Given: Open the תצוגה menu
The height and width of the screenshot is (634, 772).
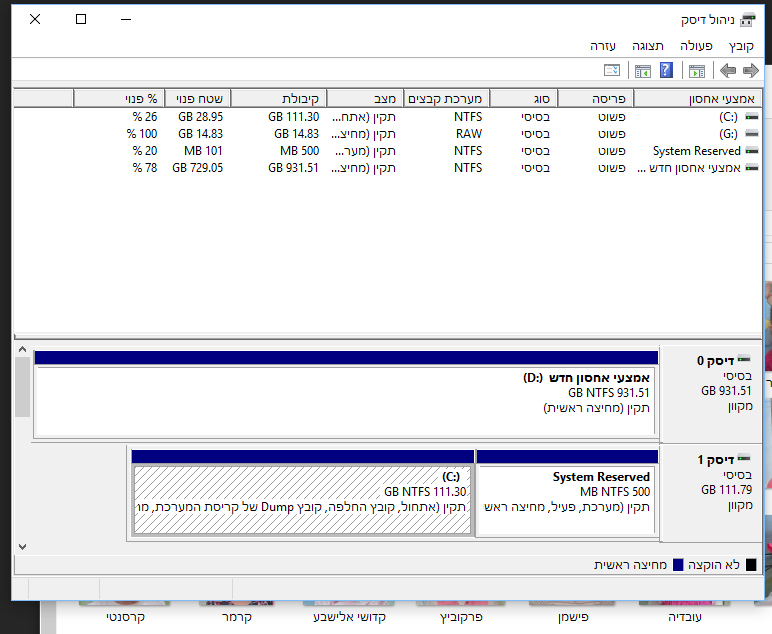Looking at the screenshot, I should pyautogui.click(x=648, y=46).
